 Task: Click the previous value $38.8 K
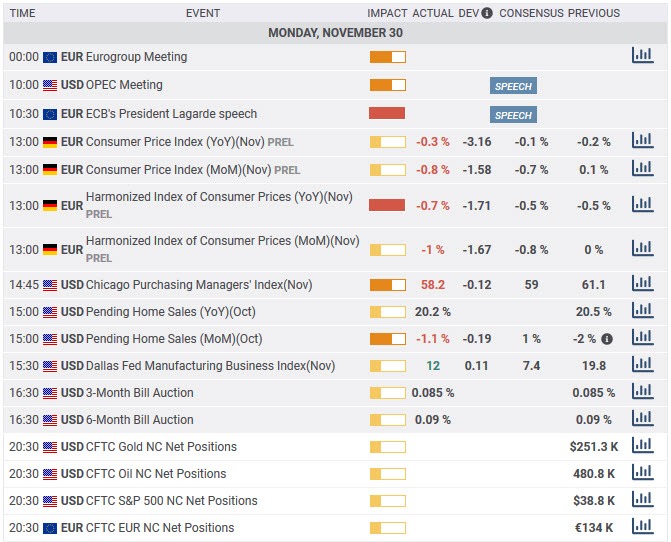[x=594, y=501]
